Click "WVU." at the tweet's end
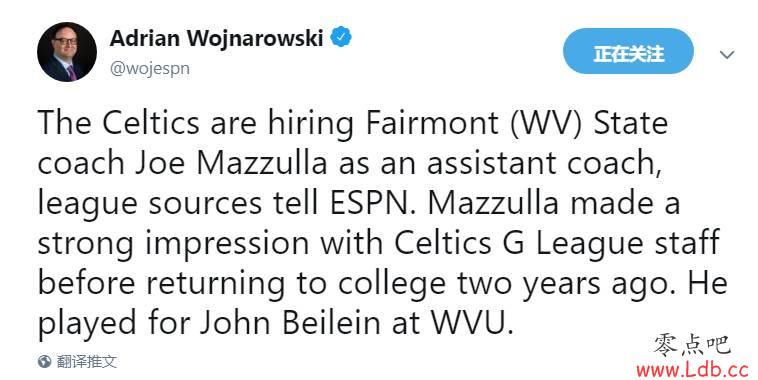 point(472,322)
